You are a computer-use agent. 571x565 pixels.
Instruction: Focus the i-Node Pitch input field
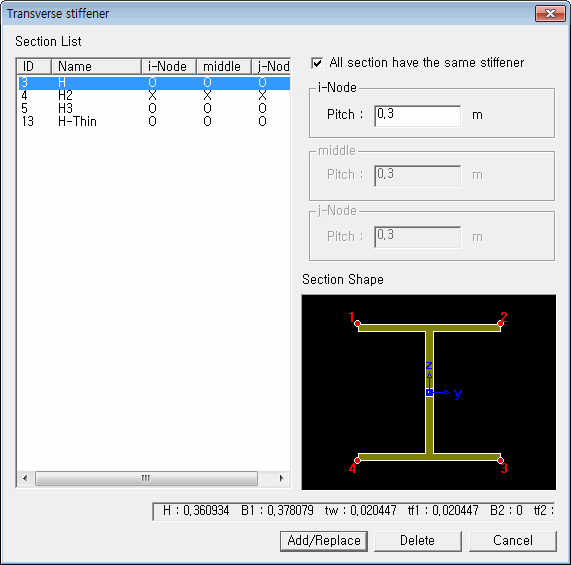[417, 116]
